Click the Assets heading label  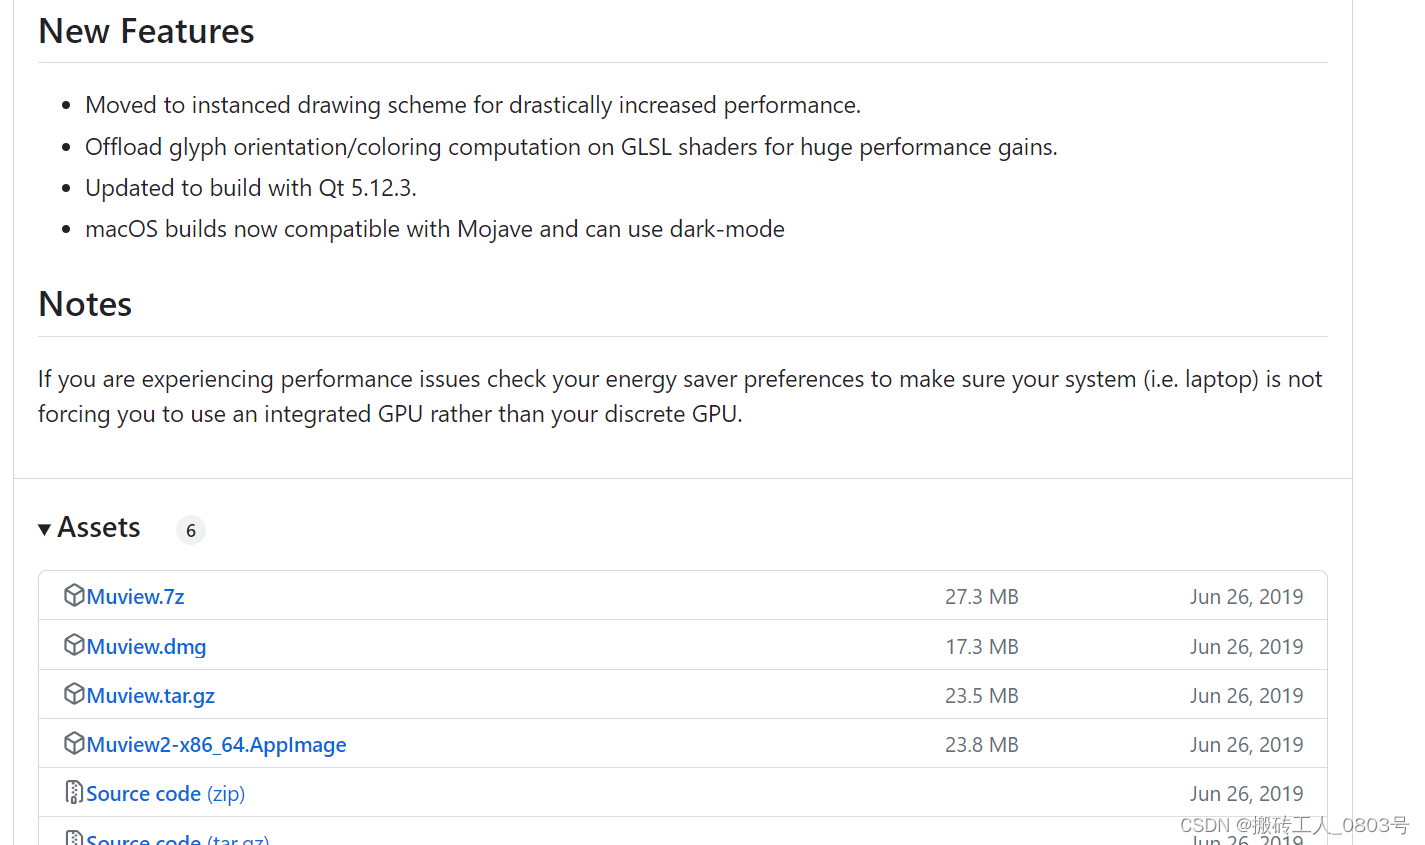[99, 527]
